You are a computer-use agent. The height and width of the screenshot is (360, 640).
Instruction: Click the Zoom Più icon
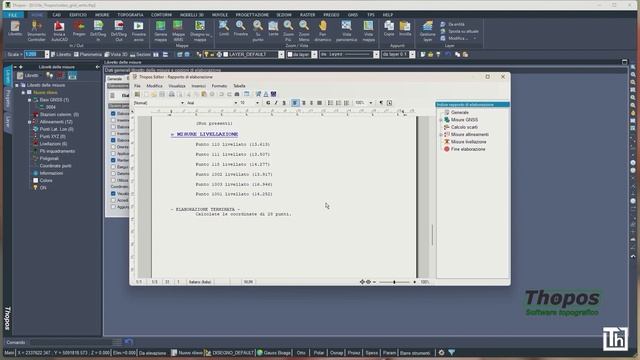pyautogui.click(x=288, y=31)
